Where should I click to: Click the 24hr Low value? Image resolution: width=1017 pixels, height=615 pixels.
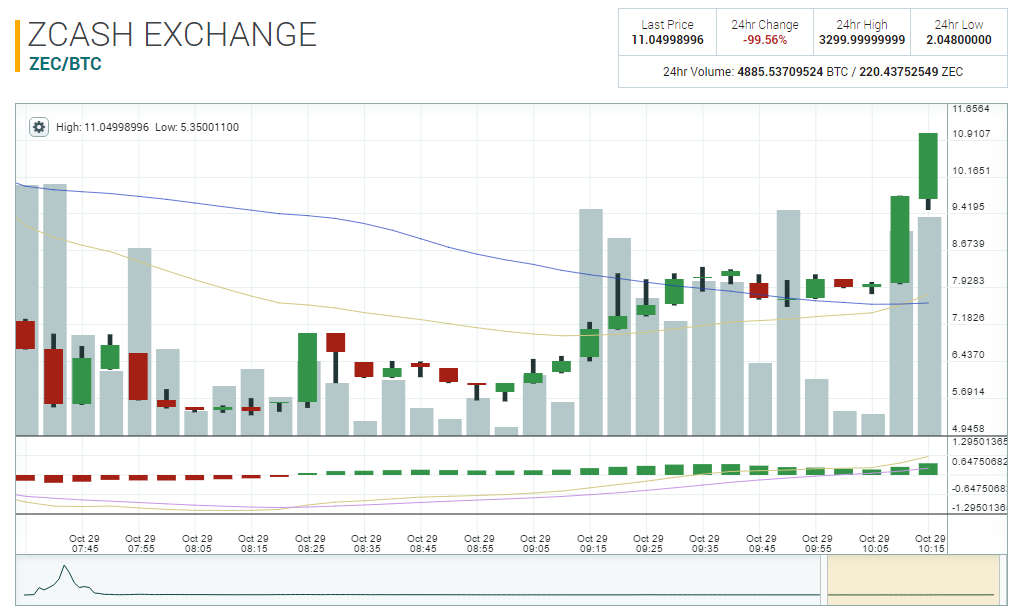coord(958,40)
